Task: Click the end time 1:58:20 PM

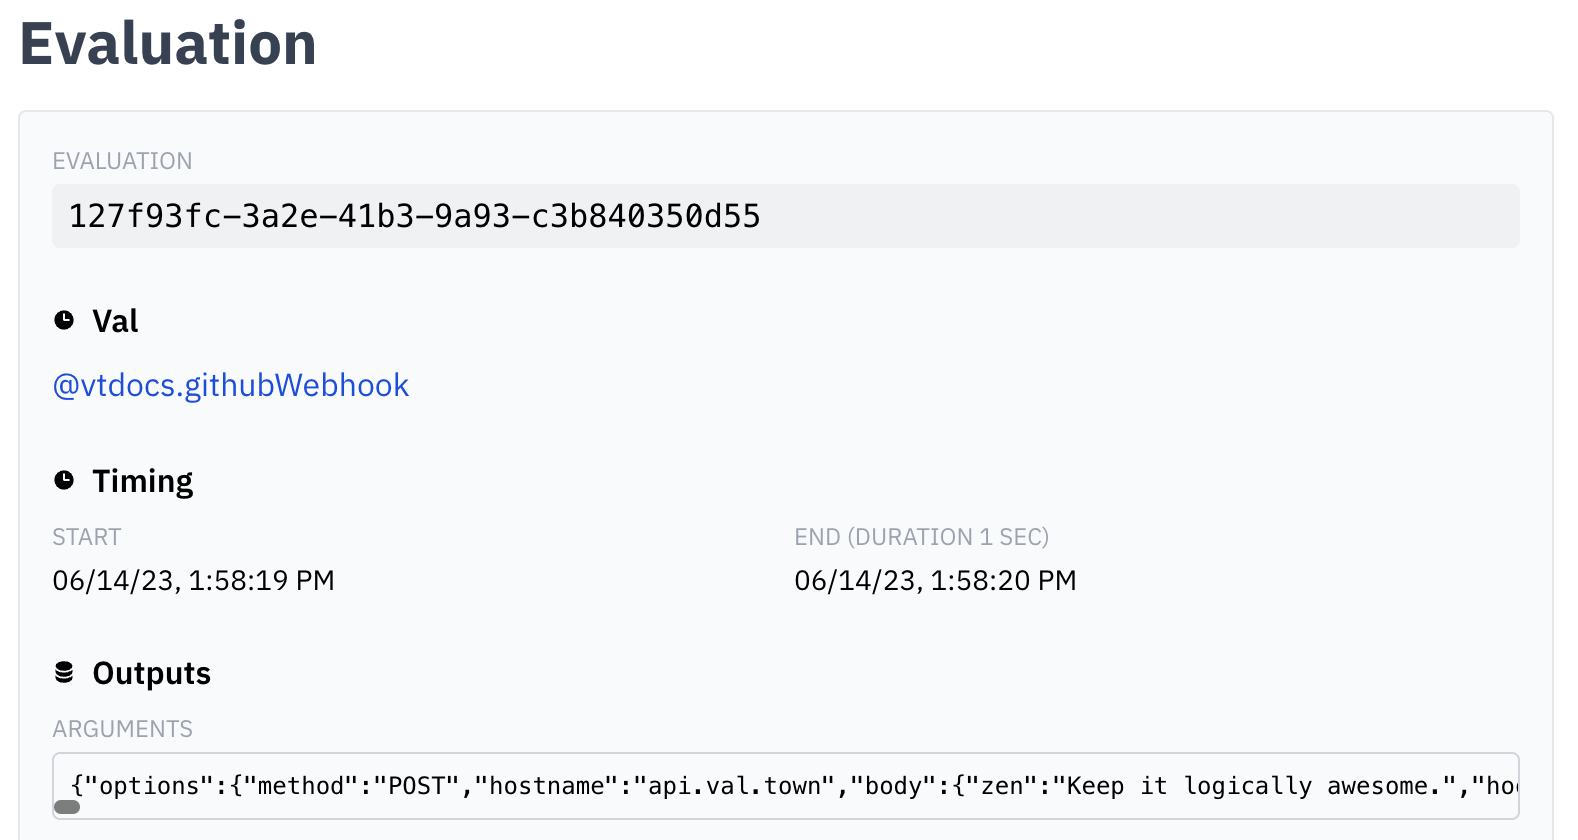Action: pos(1003,581)
